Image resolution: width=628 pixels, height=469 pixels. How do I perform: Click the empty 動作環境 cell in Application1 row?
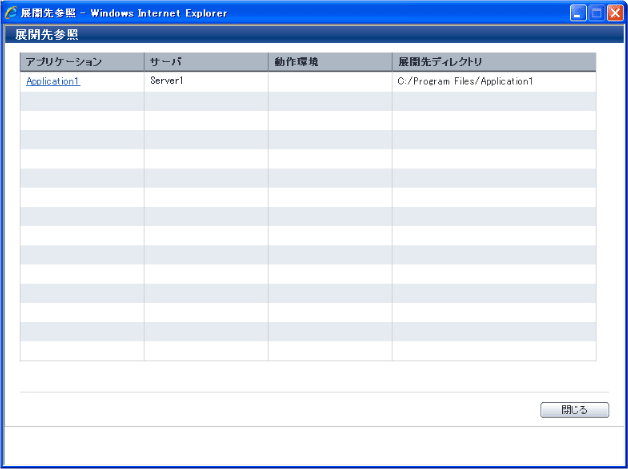pyautogui.click(x=330, y=81)
